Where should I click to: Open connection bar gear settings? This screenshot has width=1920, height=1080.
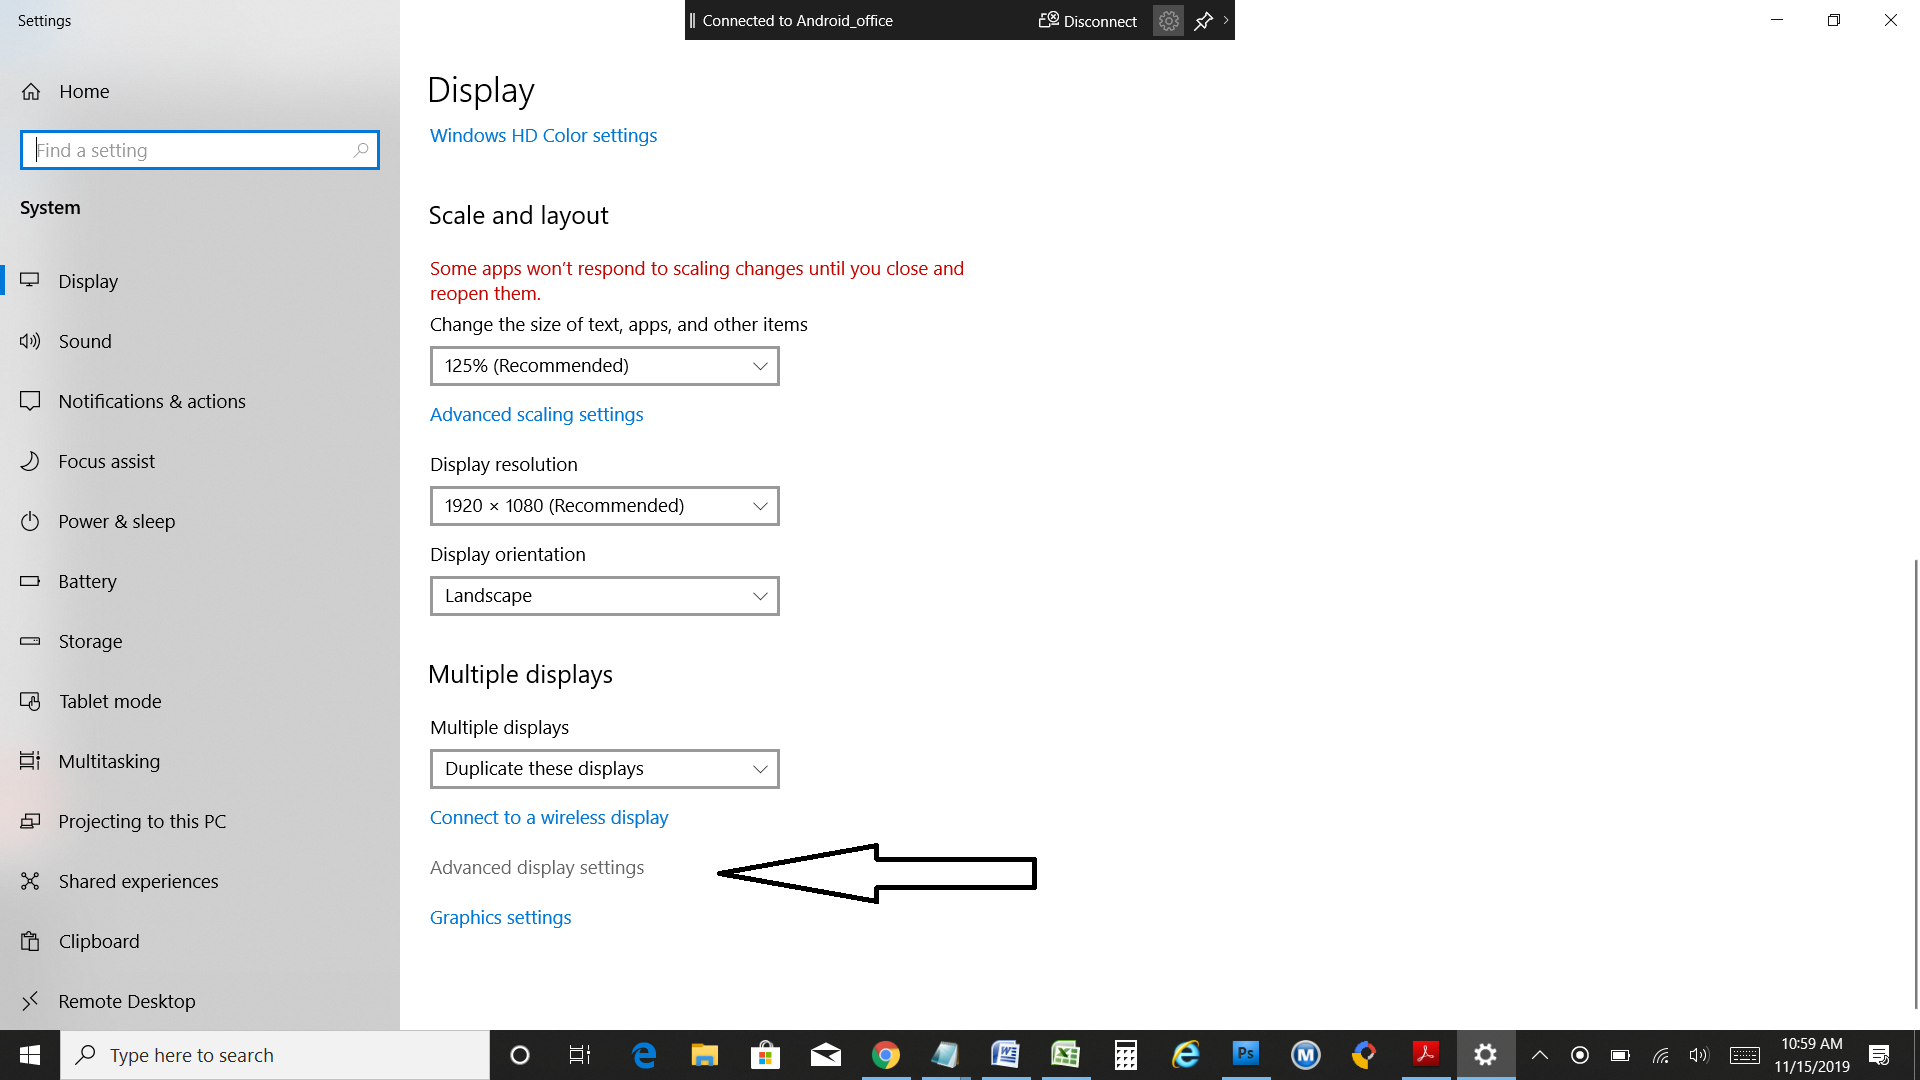pyautogui.click(x=1168, y=21)
